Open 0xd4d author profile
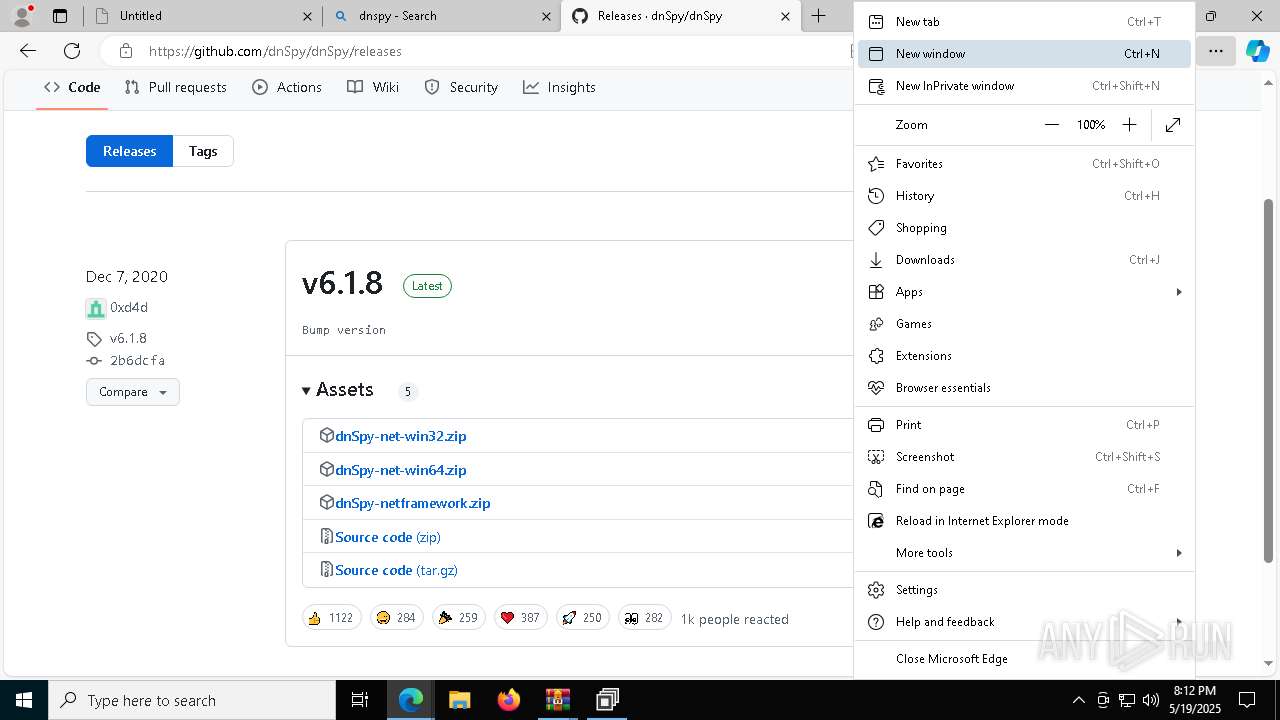 coord(129,308)
